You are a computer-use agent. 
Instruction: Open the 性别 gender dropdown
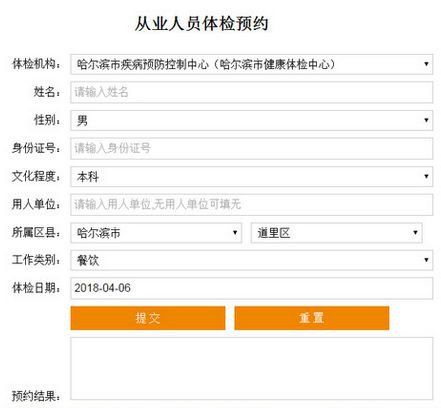coord(251,120)
